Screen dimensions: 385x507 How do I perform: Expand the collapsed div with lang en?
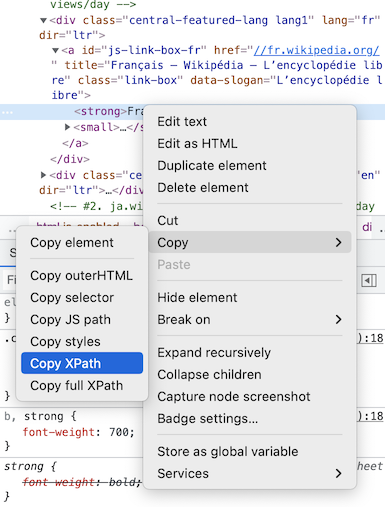[x=43, y=175]
